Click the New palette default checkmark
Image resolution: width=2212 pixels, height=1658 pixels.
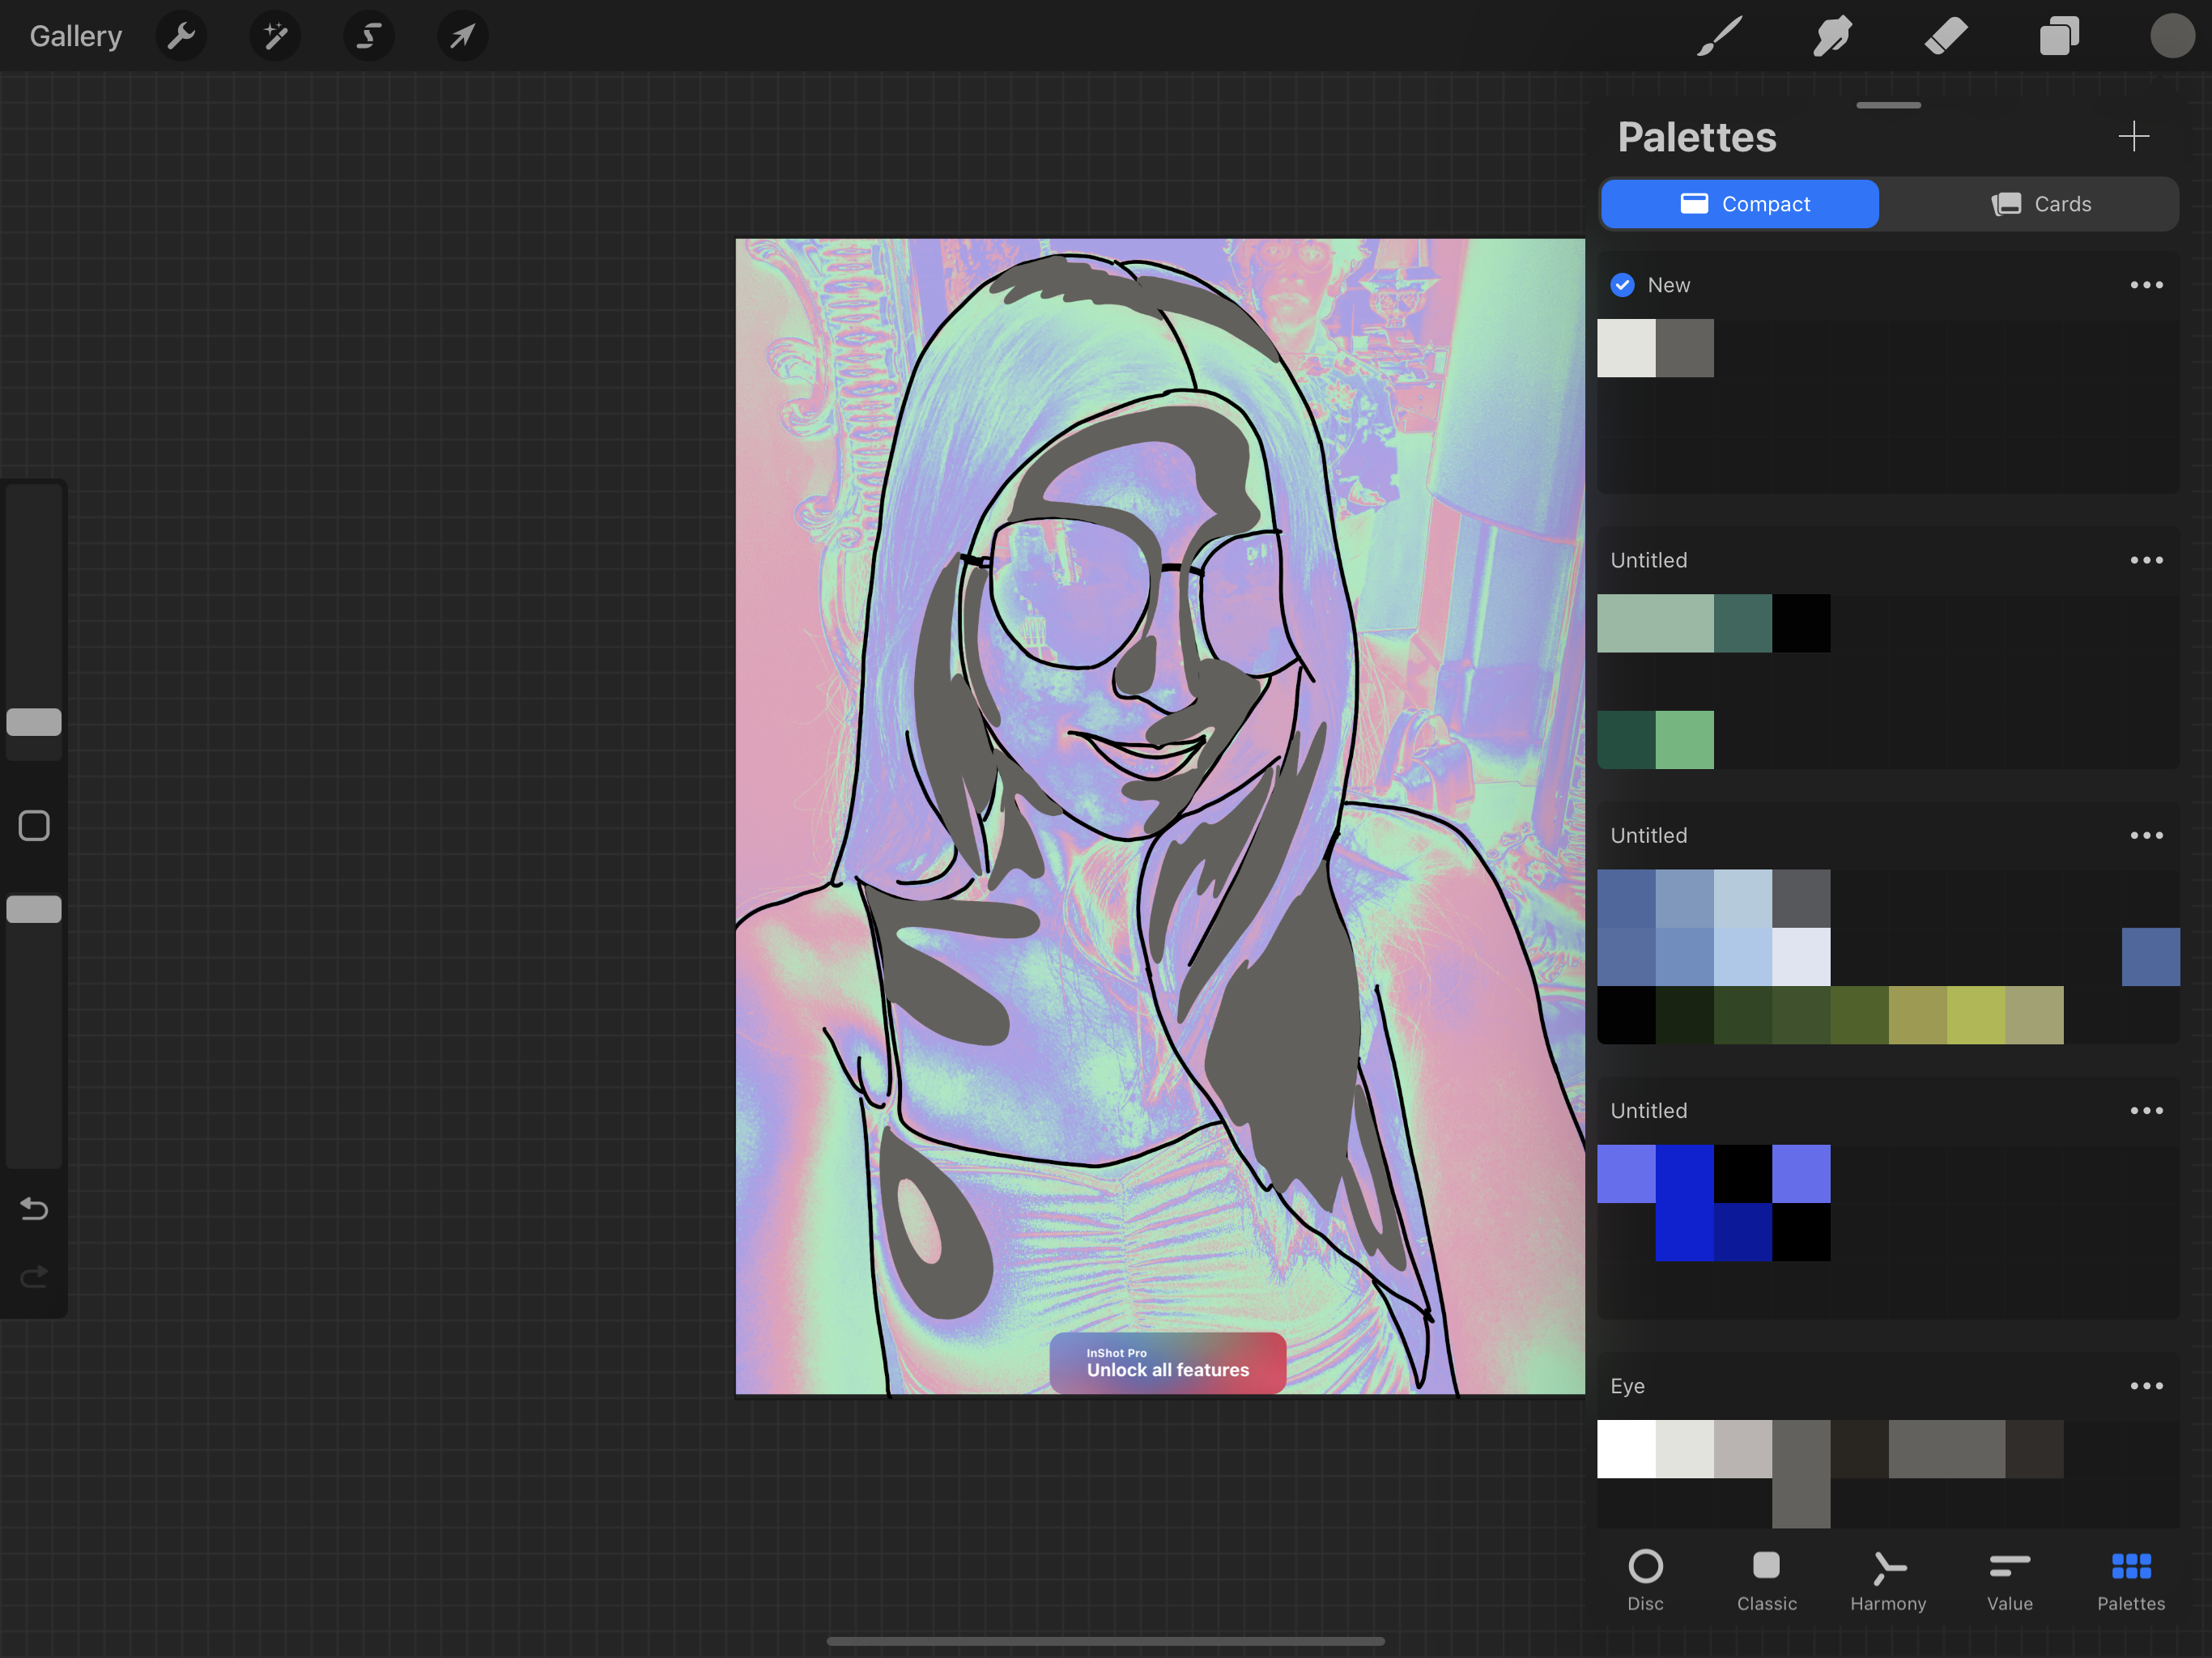coord(1622,285)
